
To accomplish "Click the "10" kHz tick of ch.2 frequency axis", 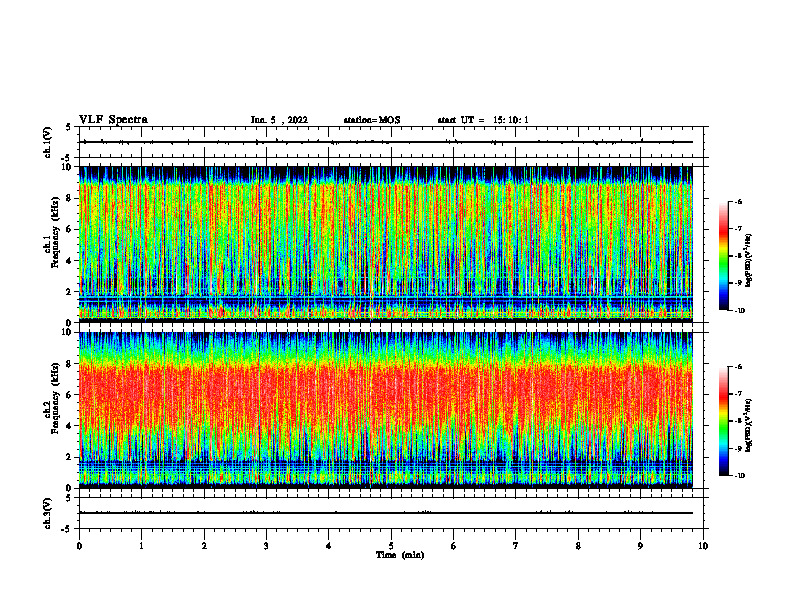I will [67, 332].
